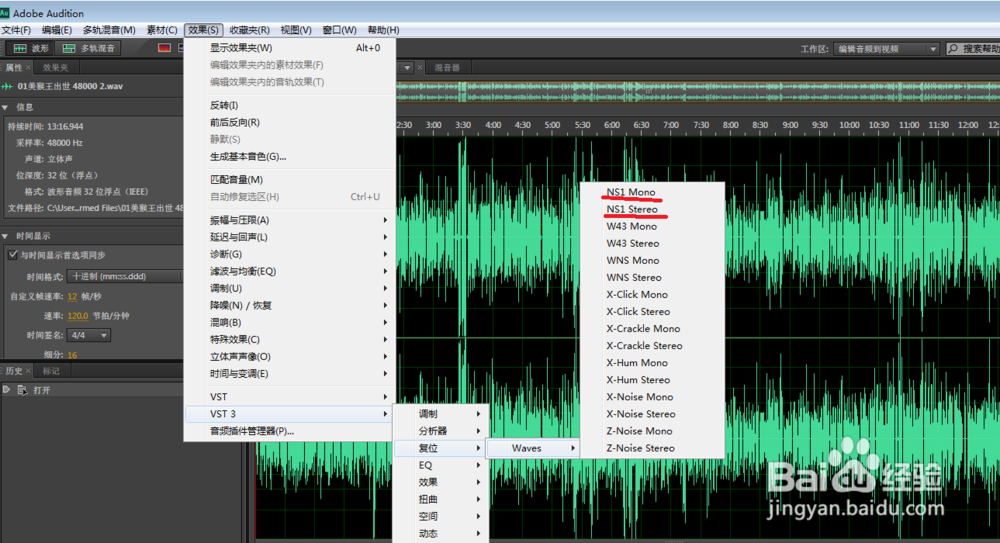Click the red spectral display icon

pos(165,48)
